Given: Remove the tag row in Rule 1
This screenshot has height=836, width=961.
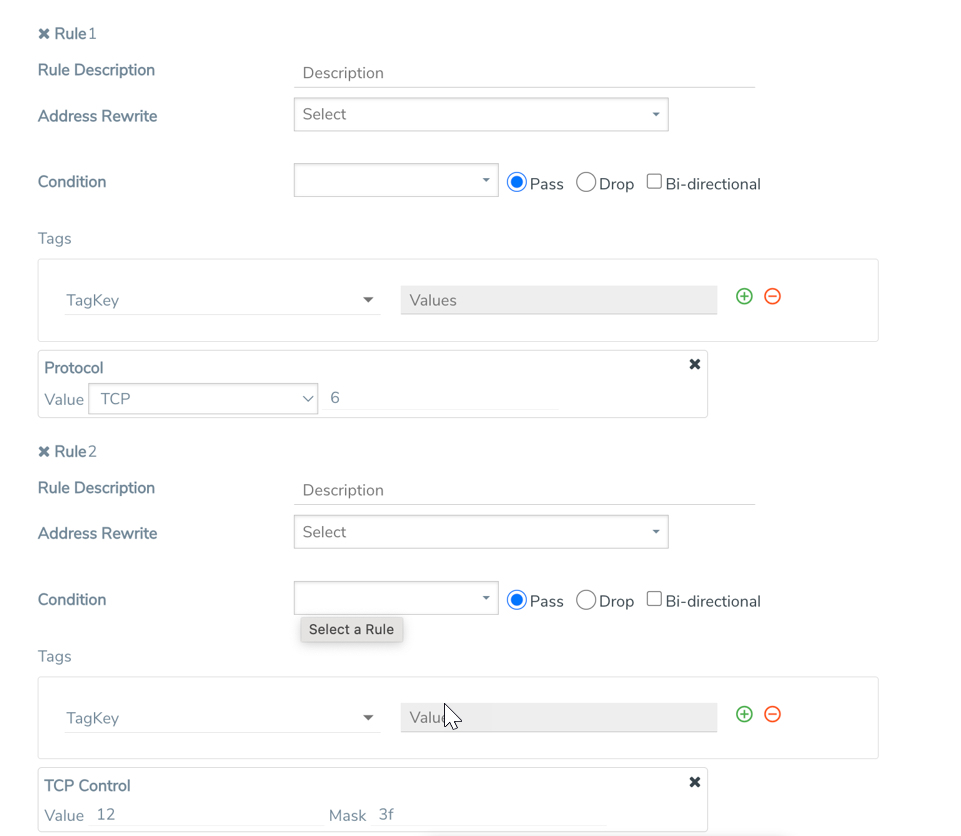Looking at the screenshot, I should 772,297.
